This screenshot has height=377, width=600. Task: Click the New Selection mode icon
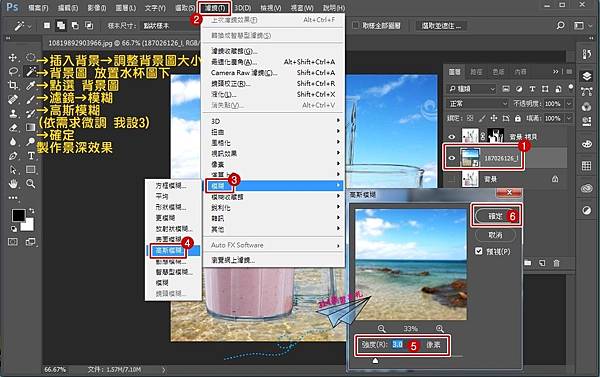[x=47, y=26]
